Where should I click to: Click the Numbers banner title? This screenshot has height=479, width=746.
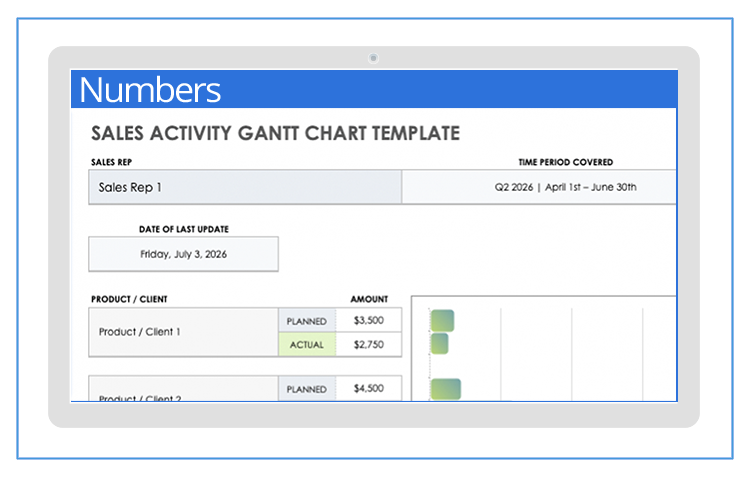coord(150,90)
